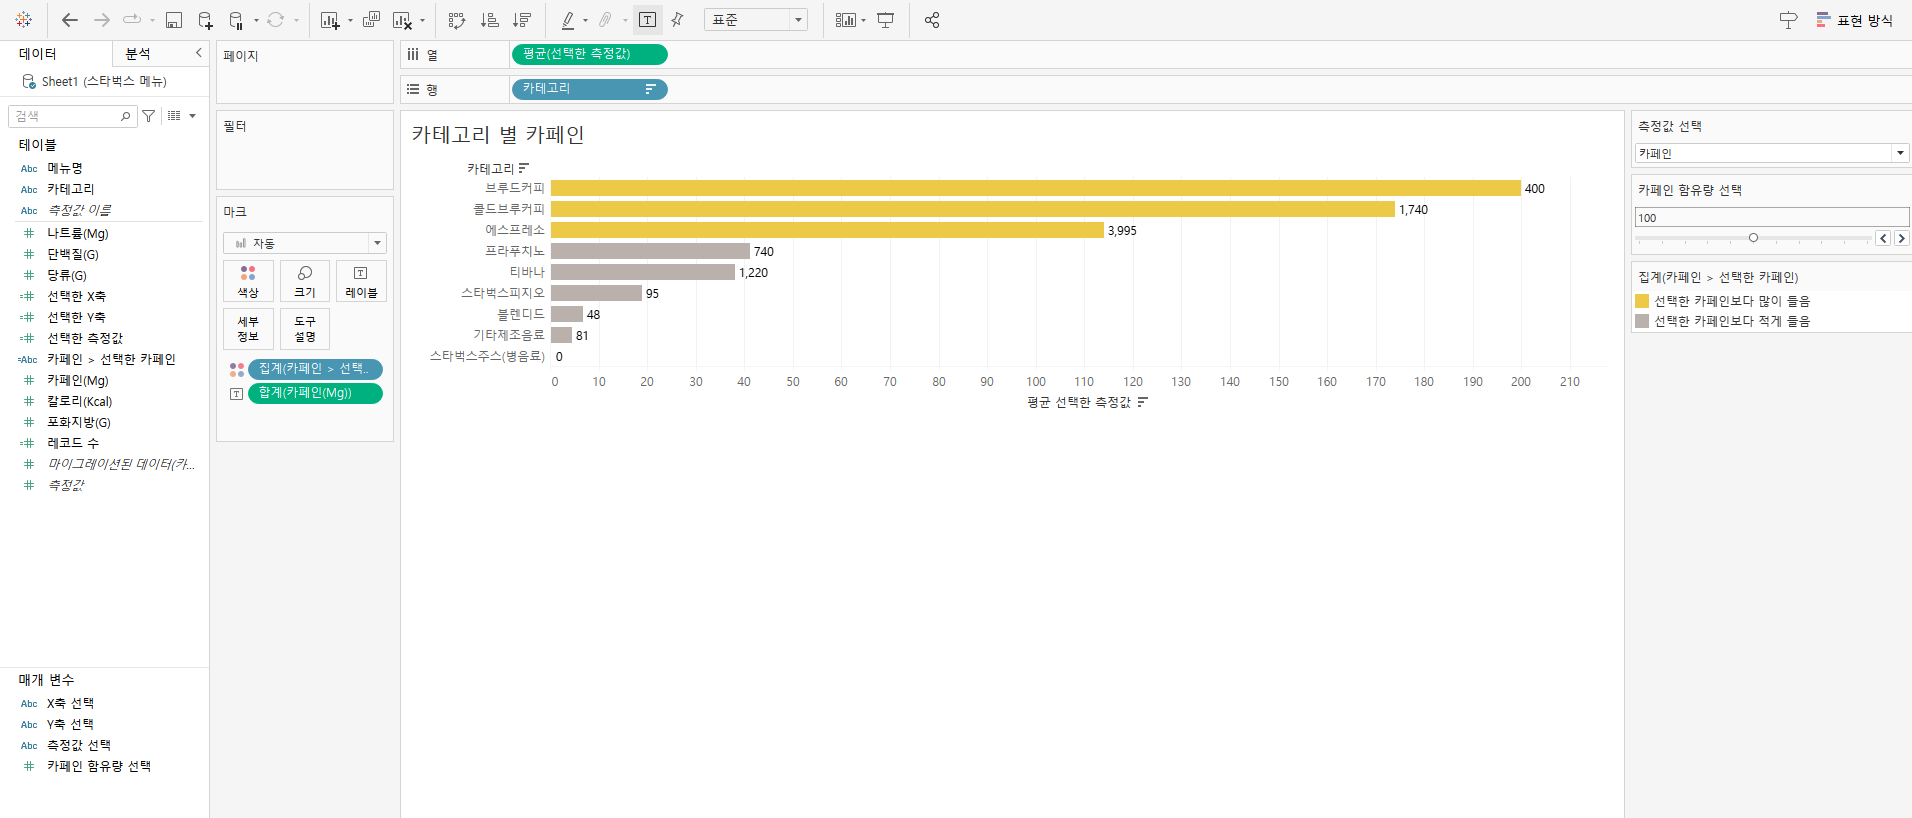Viewport: 1912px width, 818px height.
Task: Click the 카페인 함유량 value input field
Action: point(1772,217)
